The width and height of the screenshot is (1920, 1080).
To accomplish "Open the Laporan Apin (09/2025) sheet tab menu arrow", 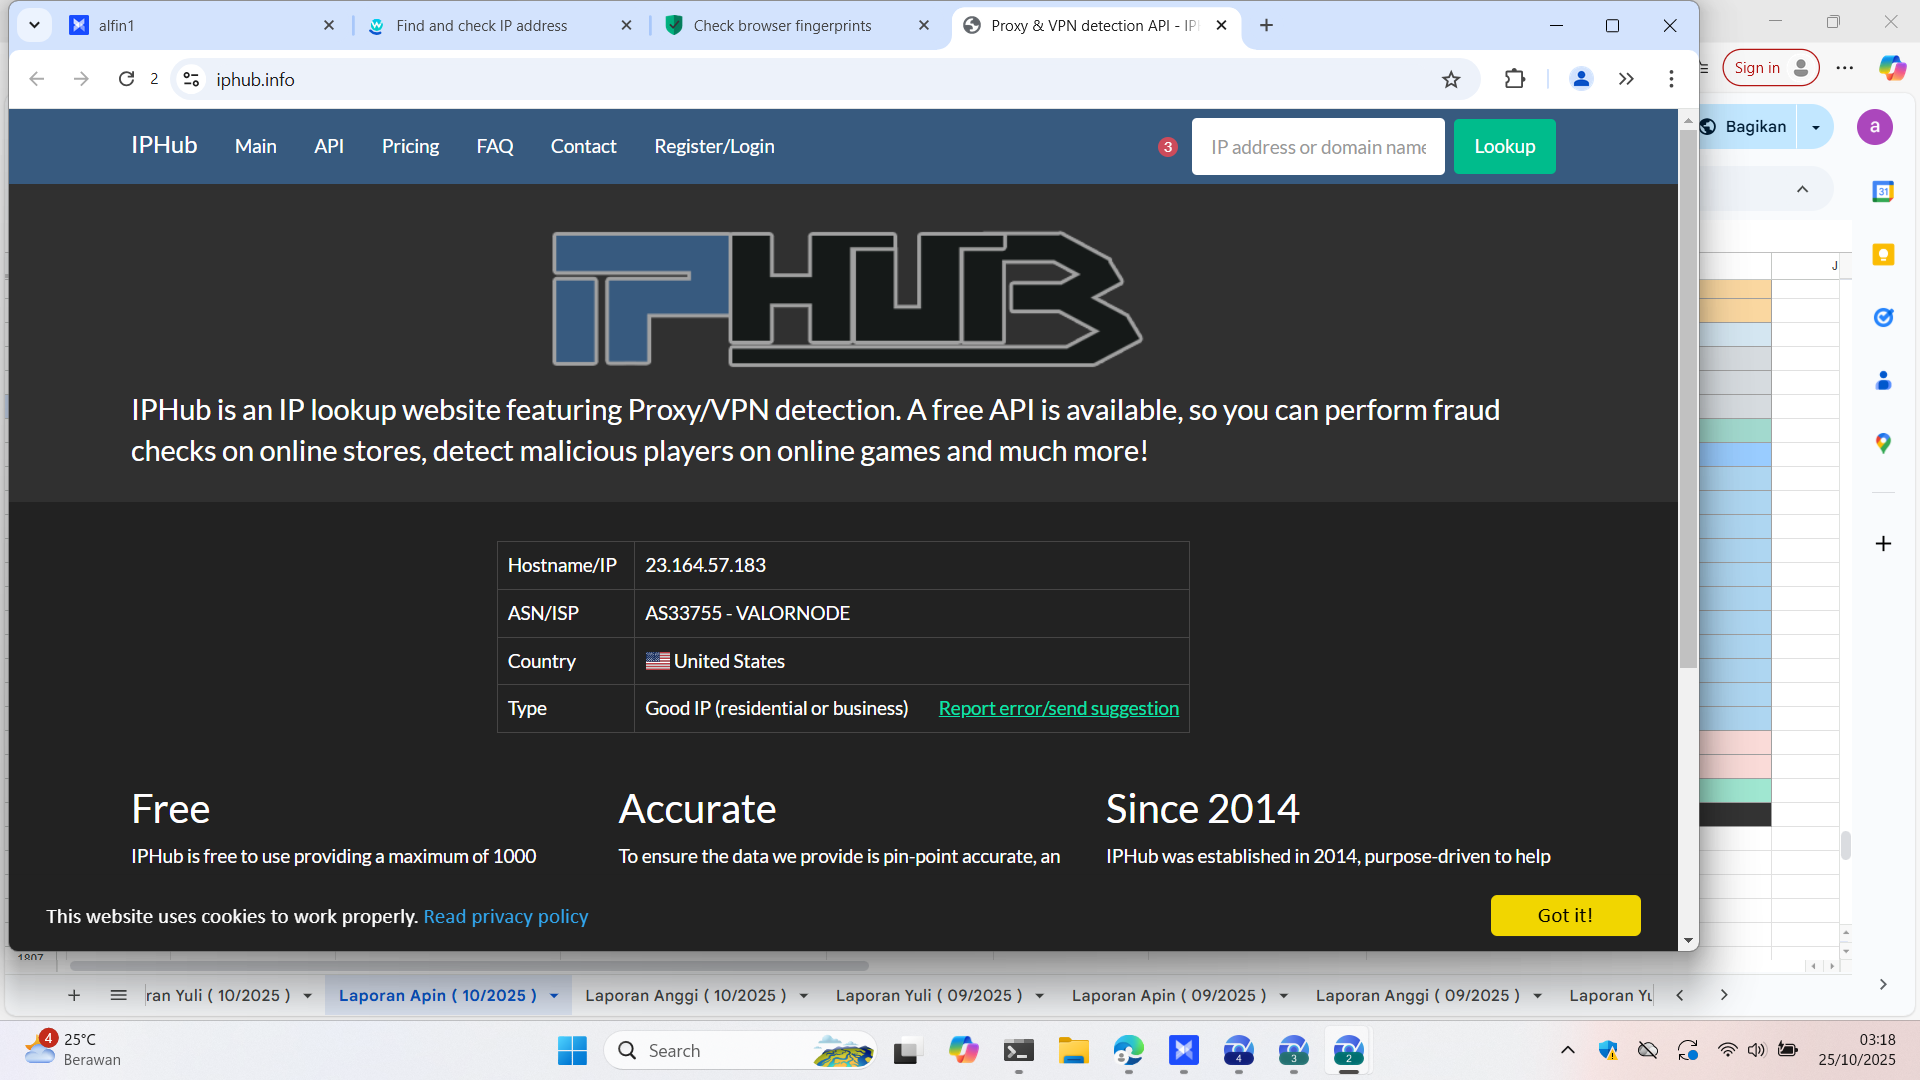I will coord(1283,996).
